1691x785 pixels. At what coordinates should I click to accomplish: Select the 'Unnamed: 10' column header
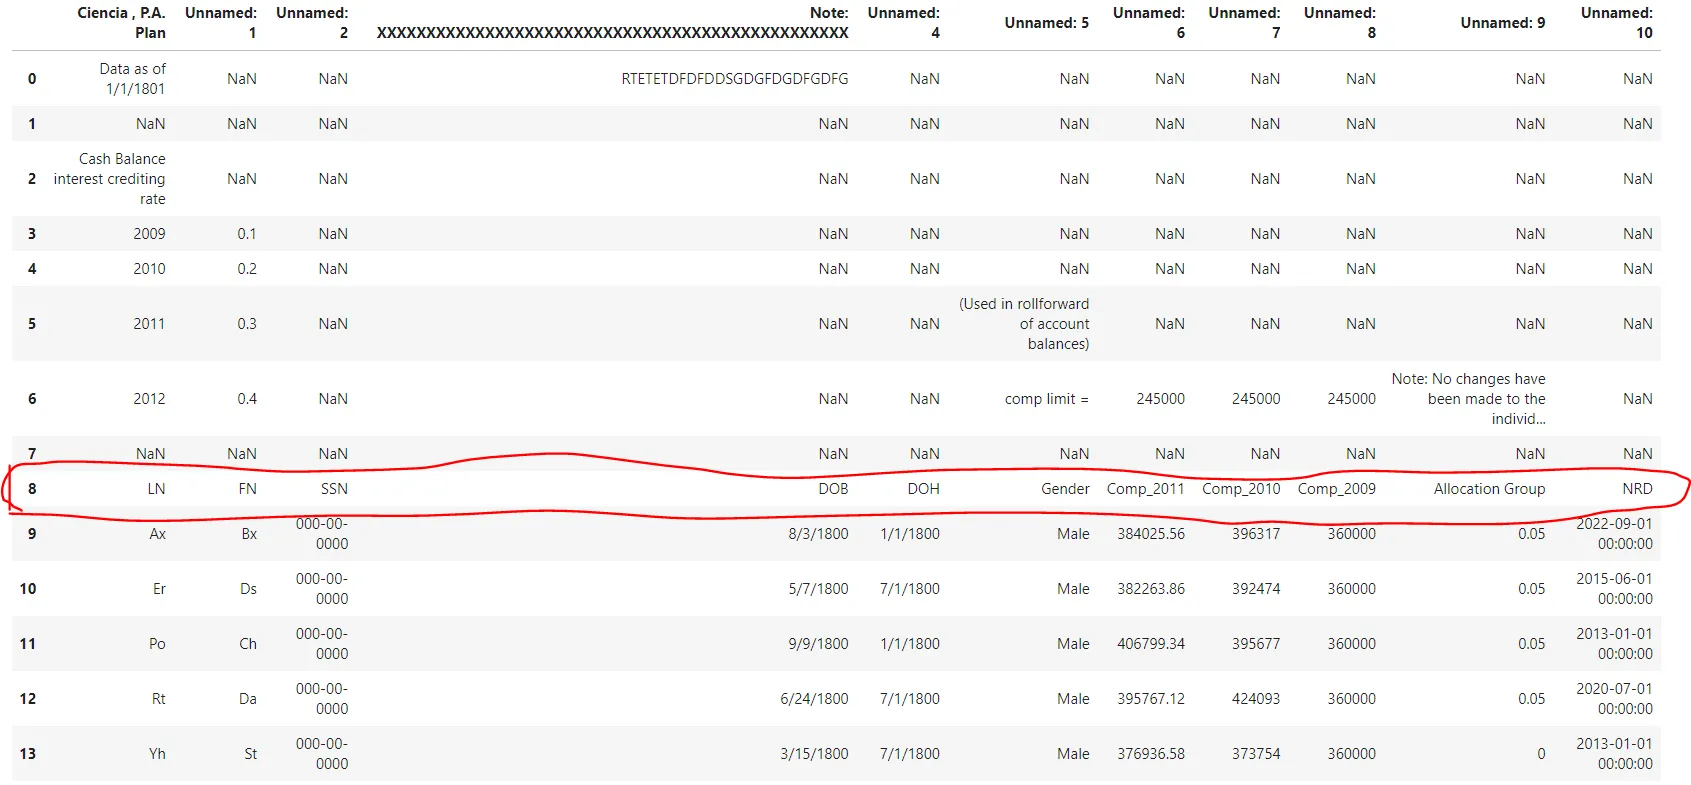(1616, 23)
